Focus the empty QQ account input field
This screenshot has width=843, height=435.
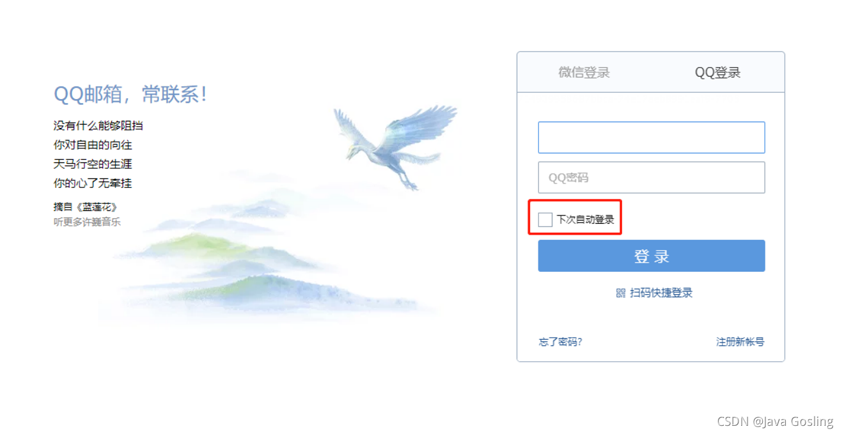point(651,137)
